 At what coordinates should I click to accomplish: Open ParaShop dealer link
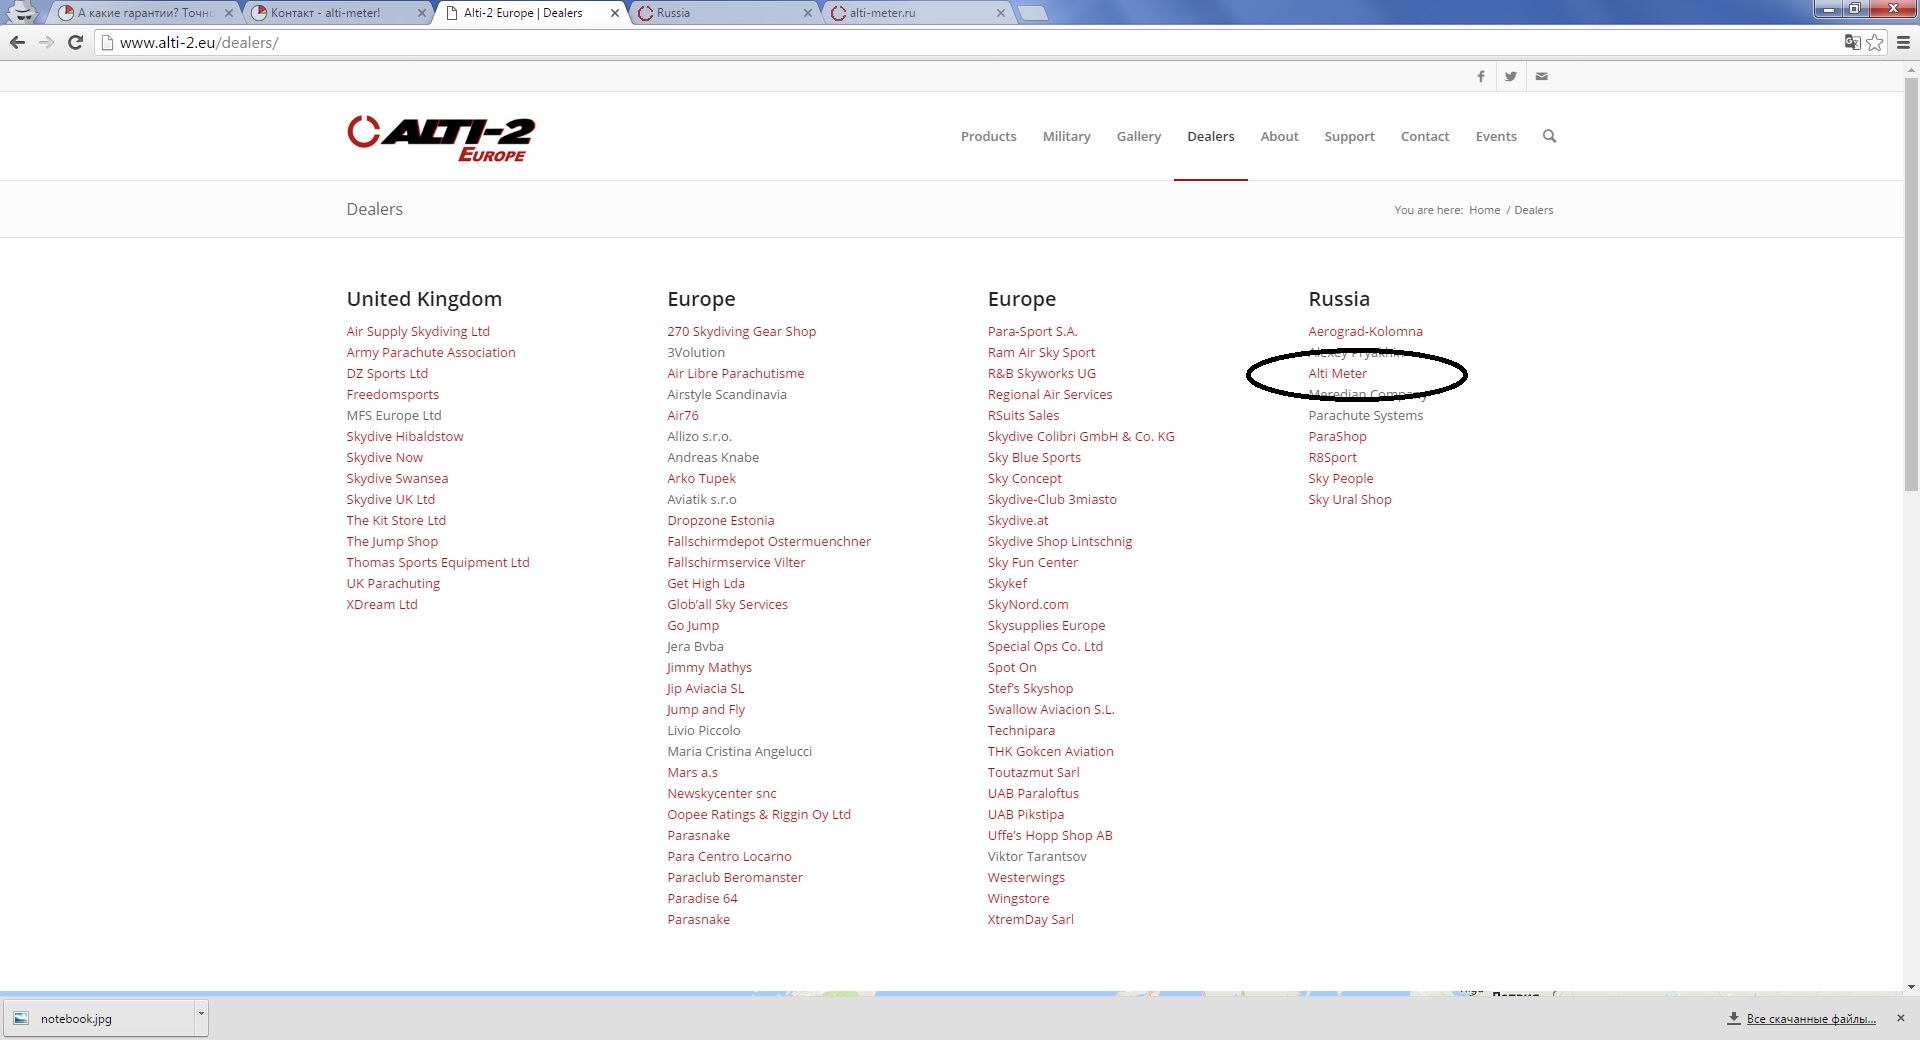click(1337, 436)
